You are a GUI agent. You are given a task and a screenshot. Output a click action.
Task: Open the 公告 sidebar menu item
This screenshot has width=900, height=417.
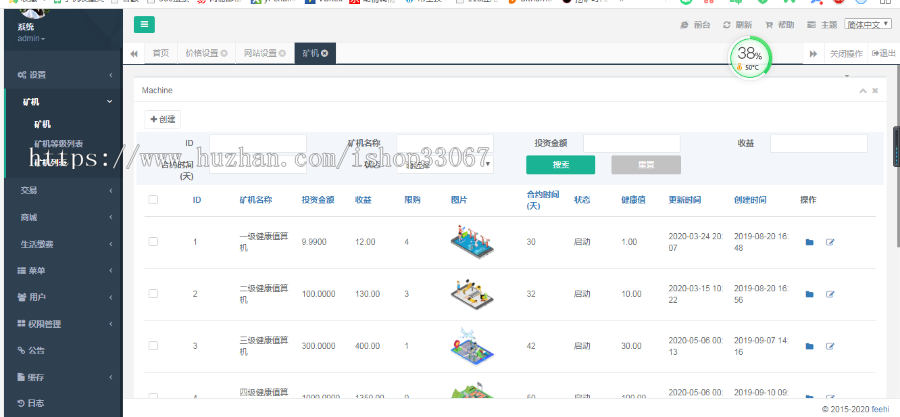(60, 350)
